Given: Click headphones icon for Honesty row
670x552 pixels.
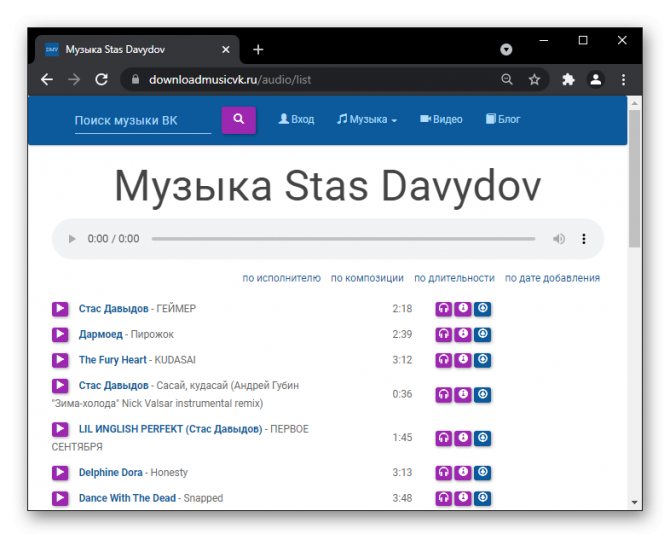Looking at the screenshot, I should click(x=444, y=472).
